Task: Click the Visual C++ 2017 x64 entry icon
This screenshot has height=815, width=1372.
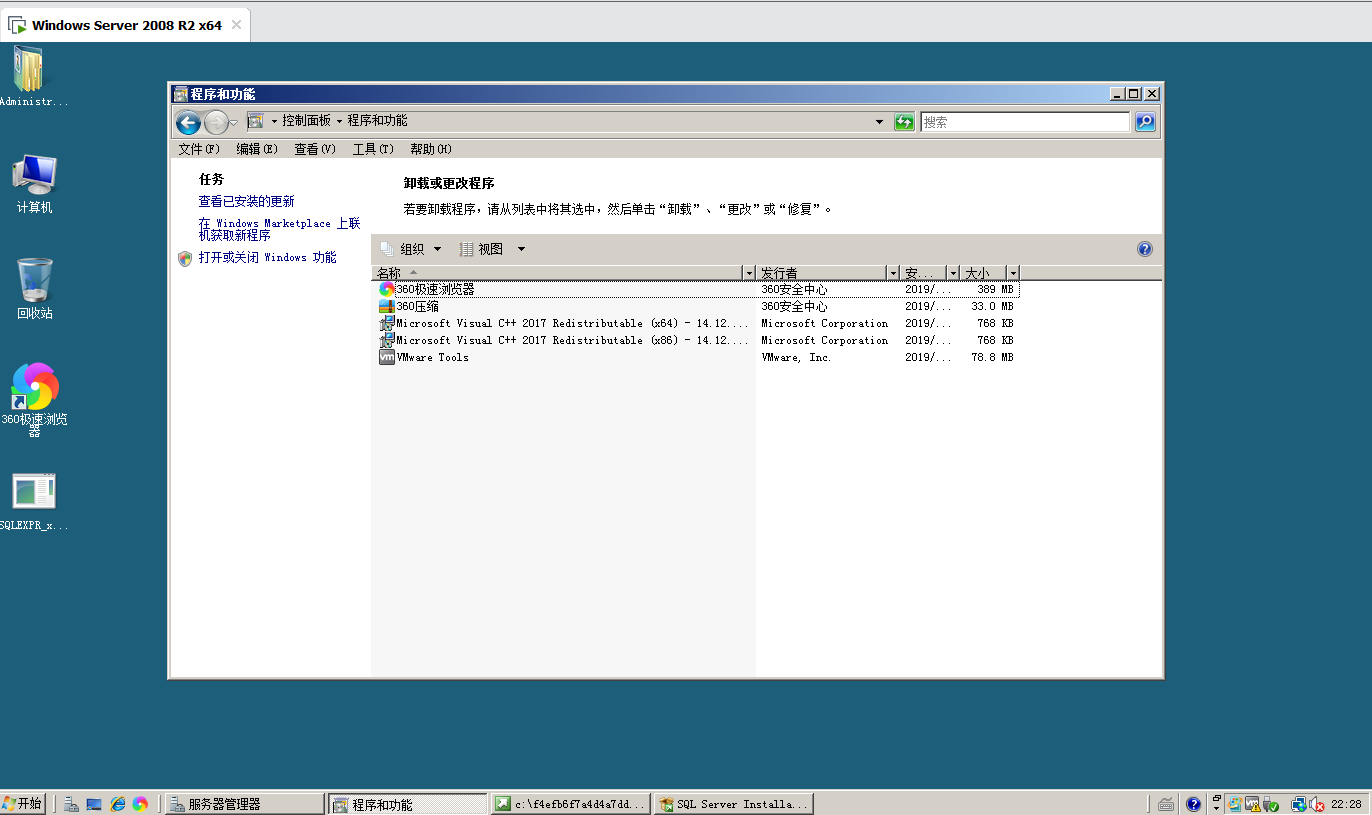Action: point(387,323)
